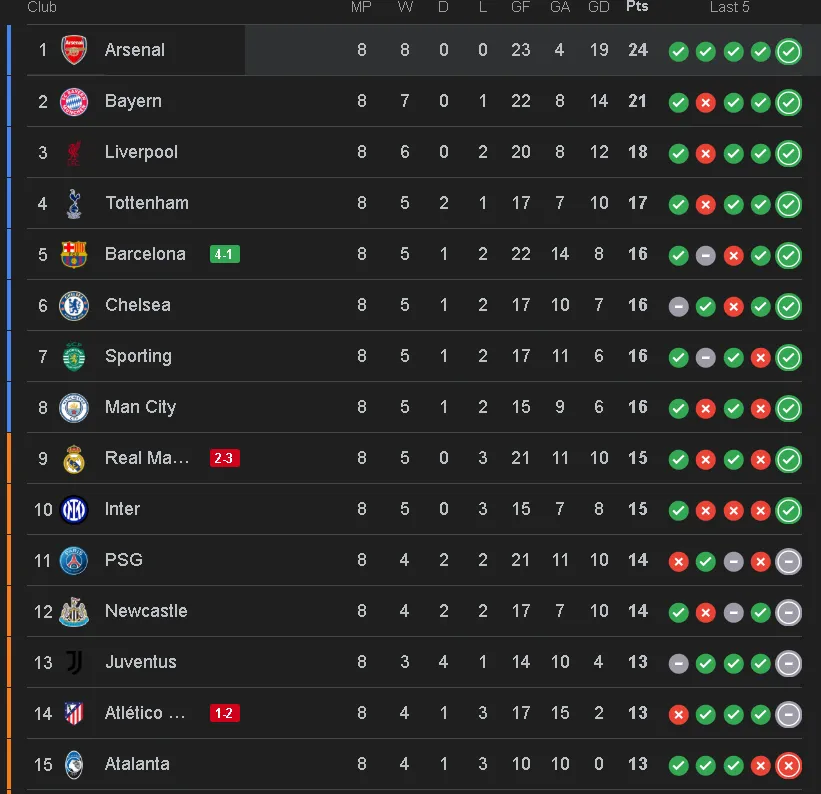Click the Man City crest icon

click(74, 407)
